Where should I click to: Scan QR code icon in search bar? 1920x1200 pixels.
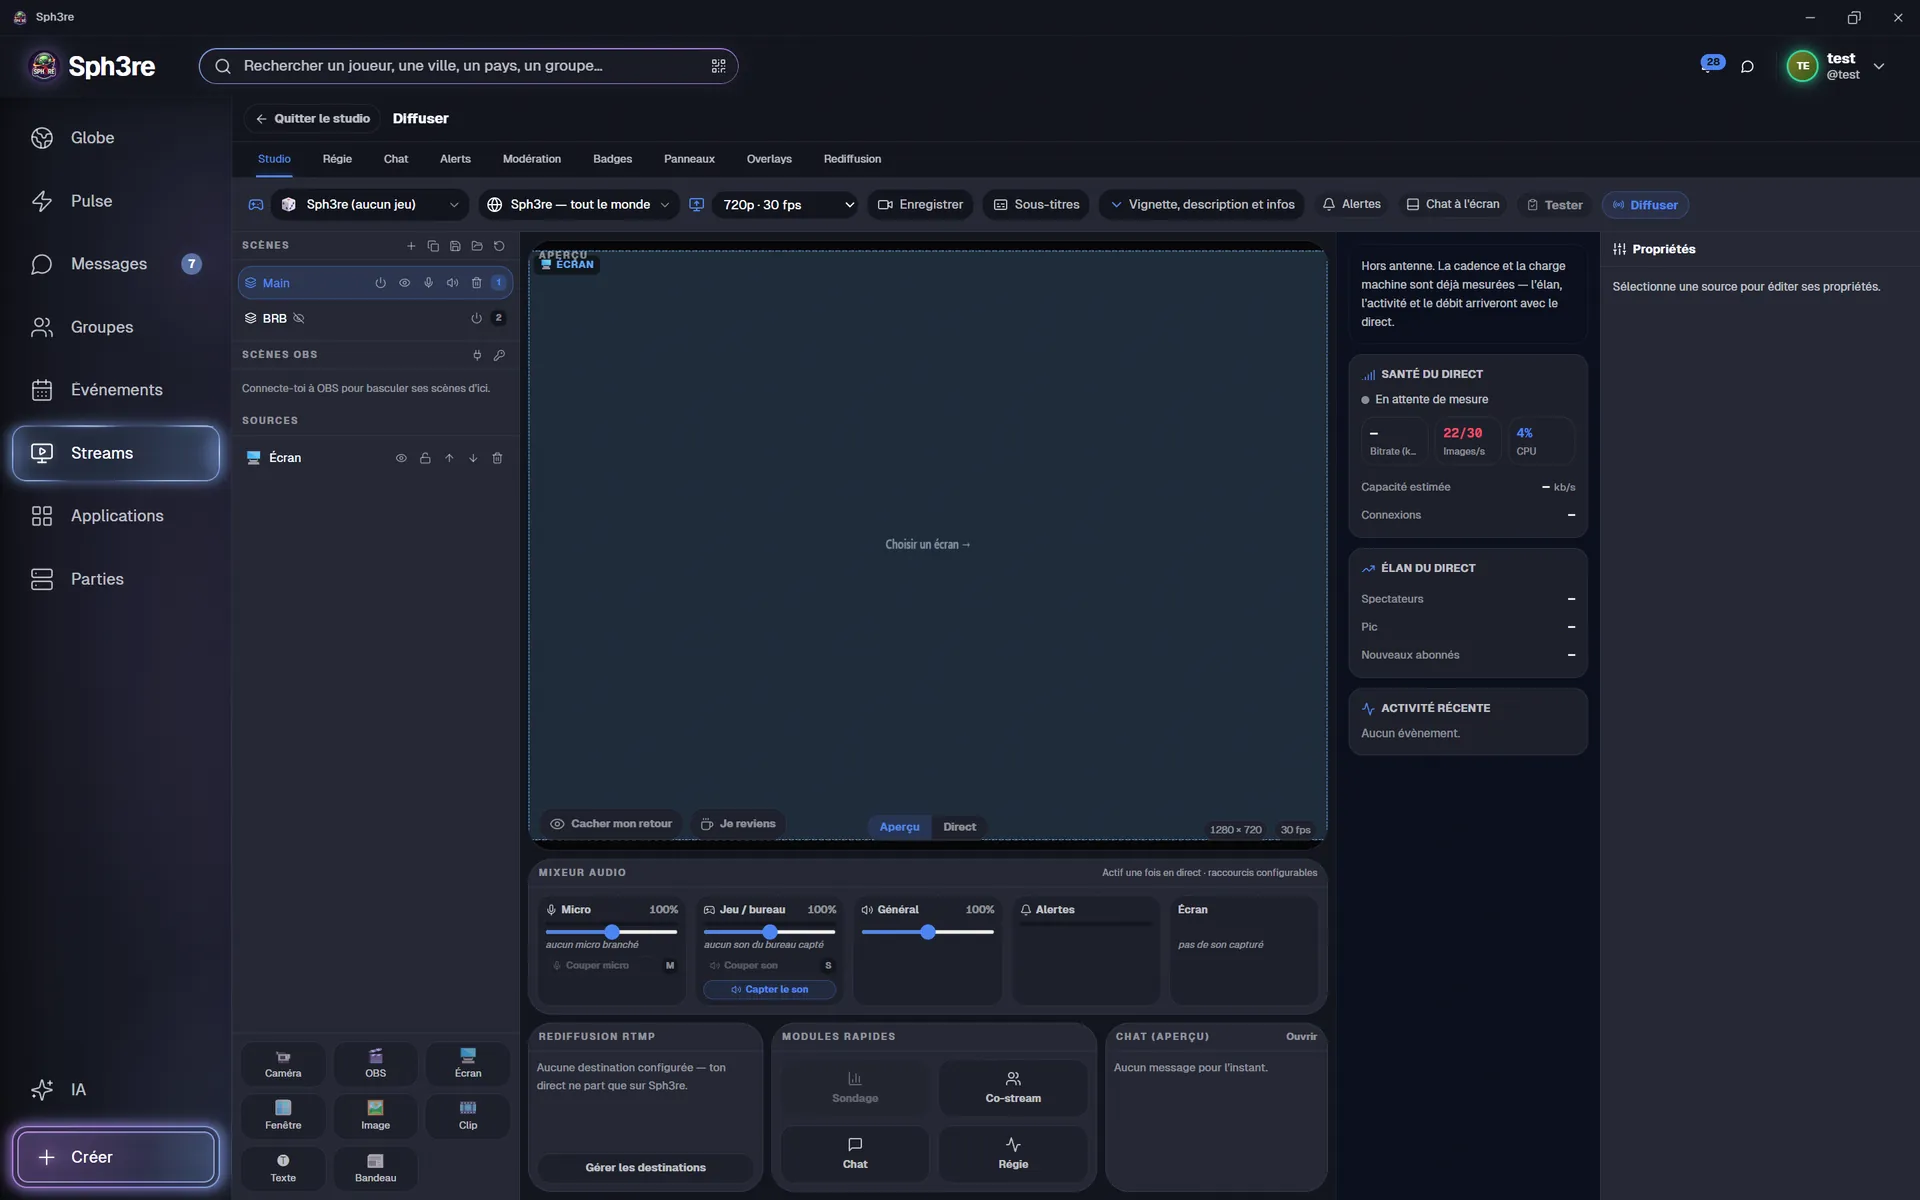coord(718,66)
